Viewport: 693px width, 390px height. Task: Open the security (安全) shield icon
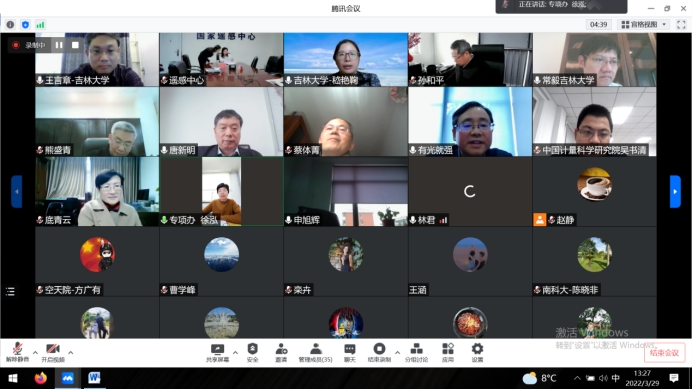[x=252, y=353]
